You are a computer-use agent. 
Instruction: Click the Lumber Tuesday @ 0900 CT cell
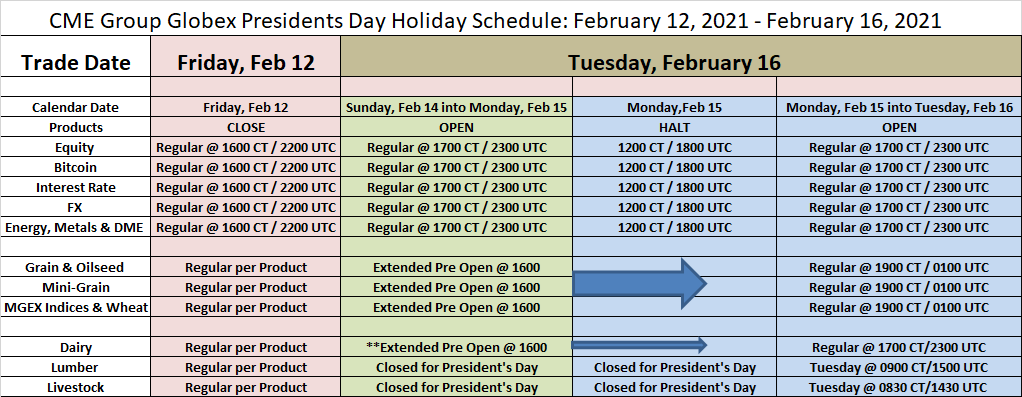(899, 367)
